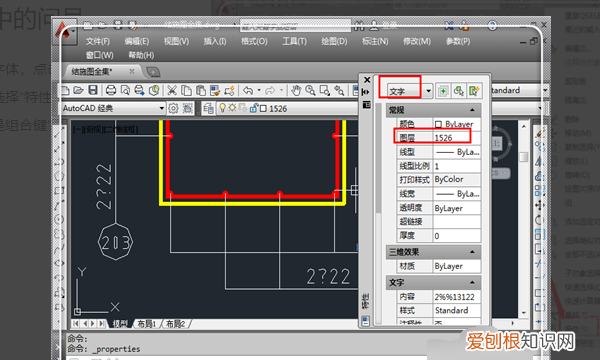Viewport: 600px width, 360px height.
Task: Open Layer Properties Manager icon
Action: click(208, 109)
